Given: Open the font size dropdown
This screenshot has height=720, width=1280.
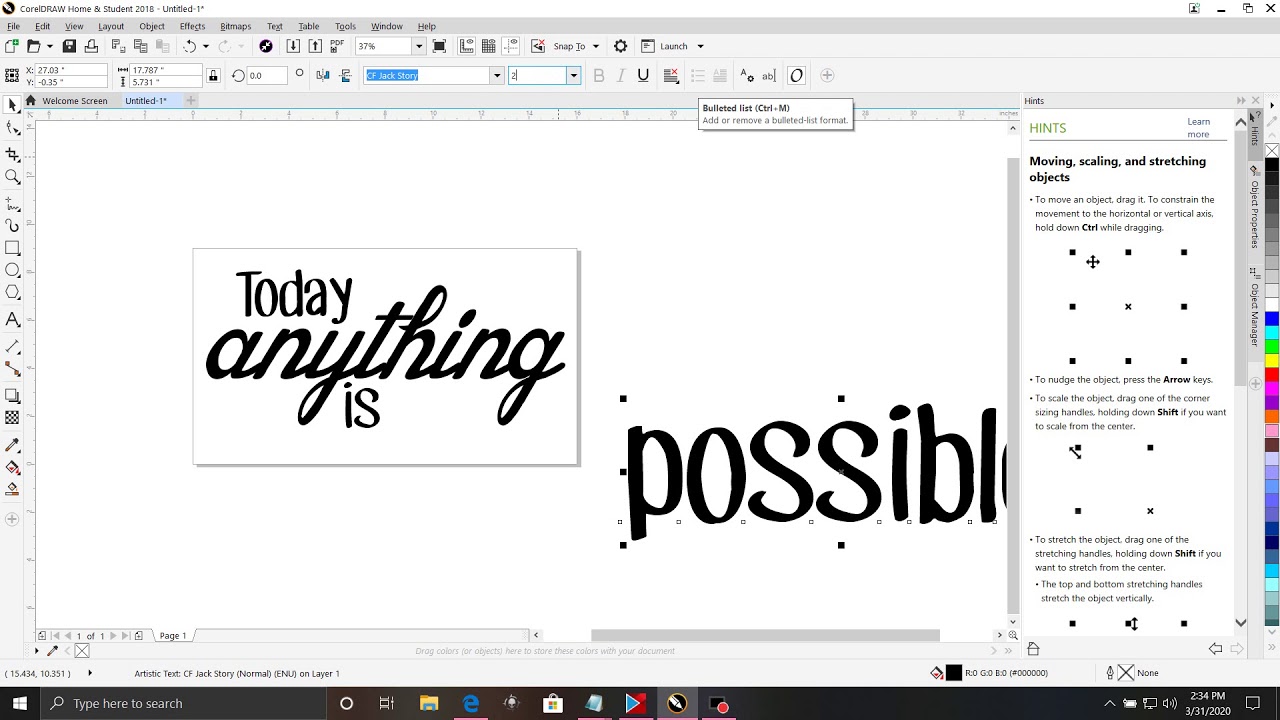Looking at the screenshot, I should click(x=573, y=75).
